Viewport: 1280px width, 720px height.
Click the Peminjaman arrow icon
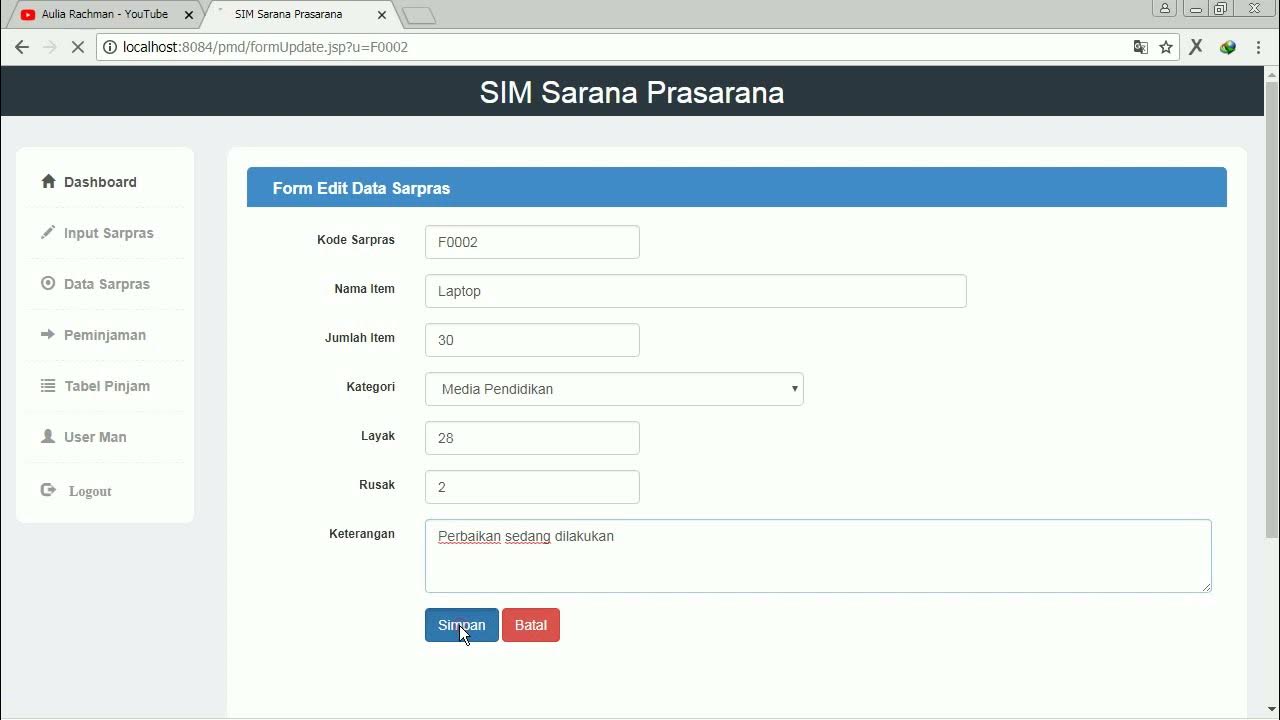(x=48, y=335)
